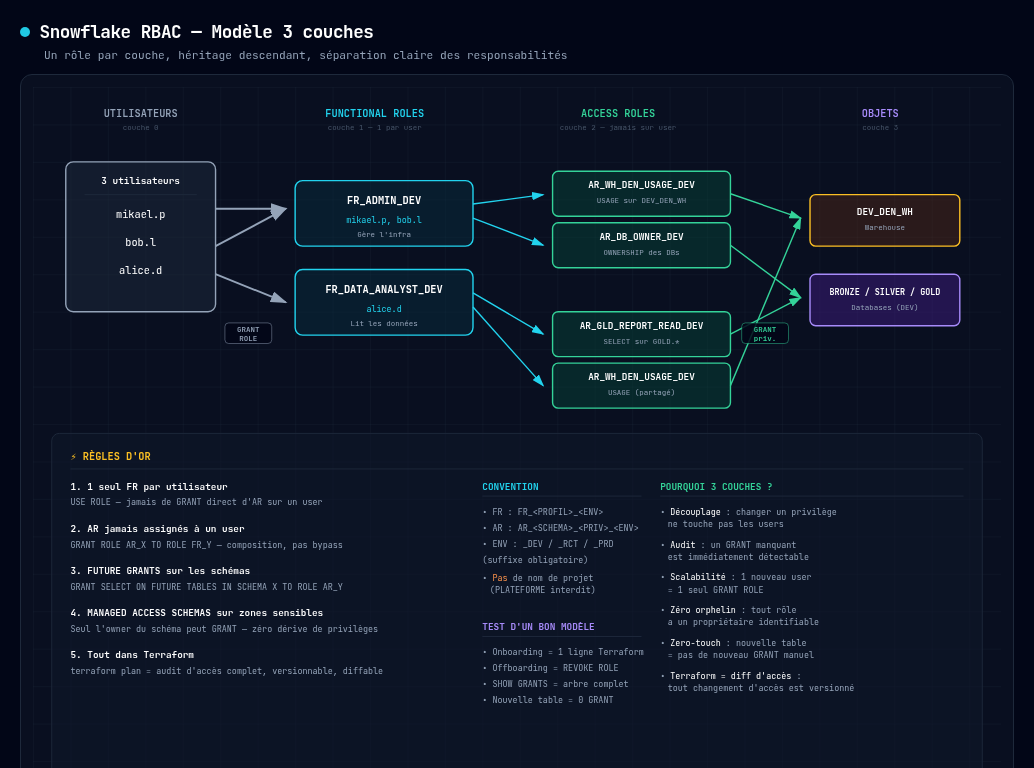Viewport: 1034px width, 768px height.
Task: Select 'GRANT SELECT ON FUTURE TABLES IN SCHEMA X'
Action: pos(206,587)
